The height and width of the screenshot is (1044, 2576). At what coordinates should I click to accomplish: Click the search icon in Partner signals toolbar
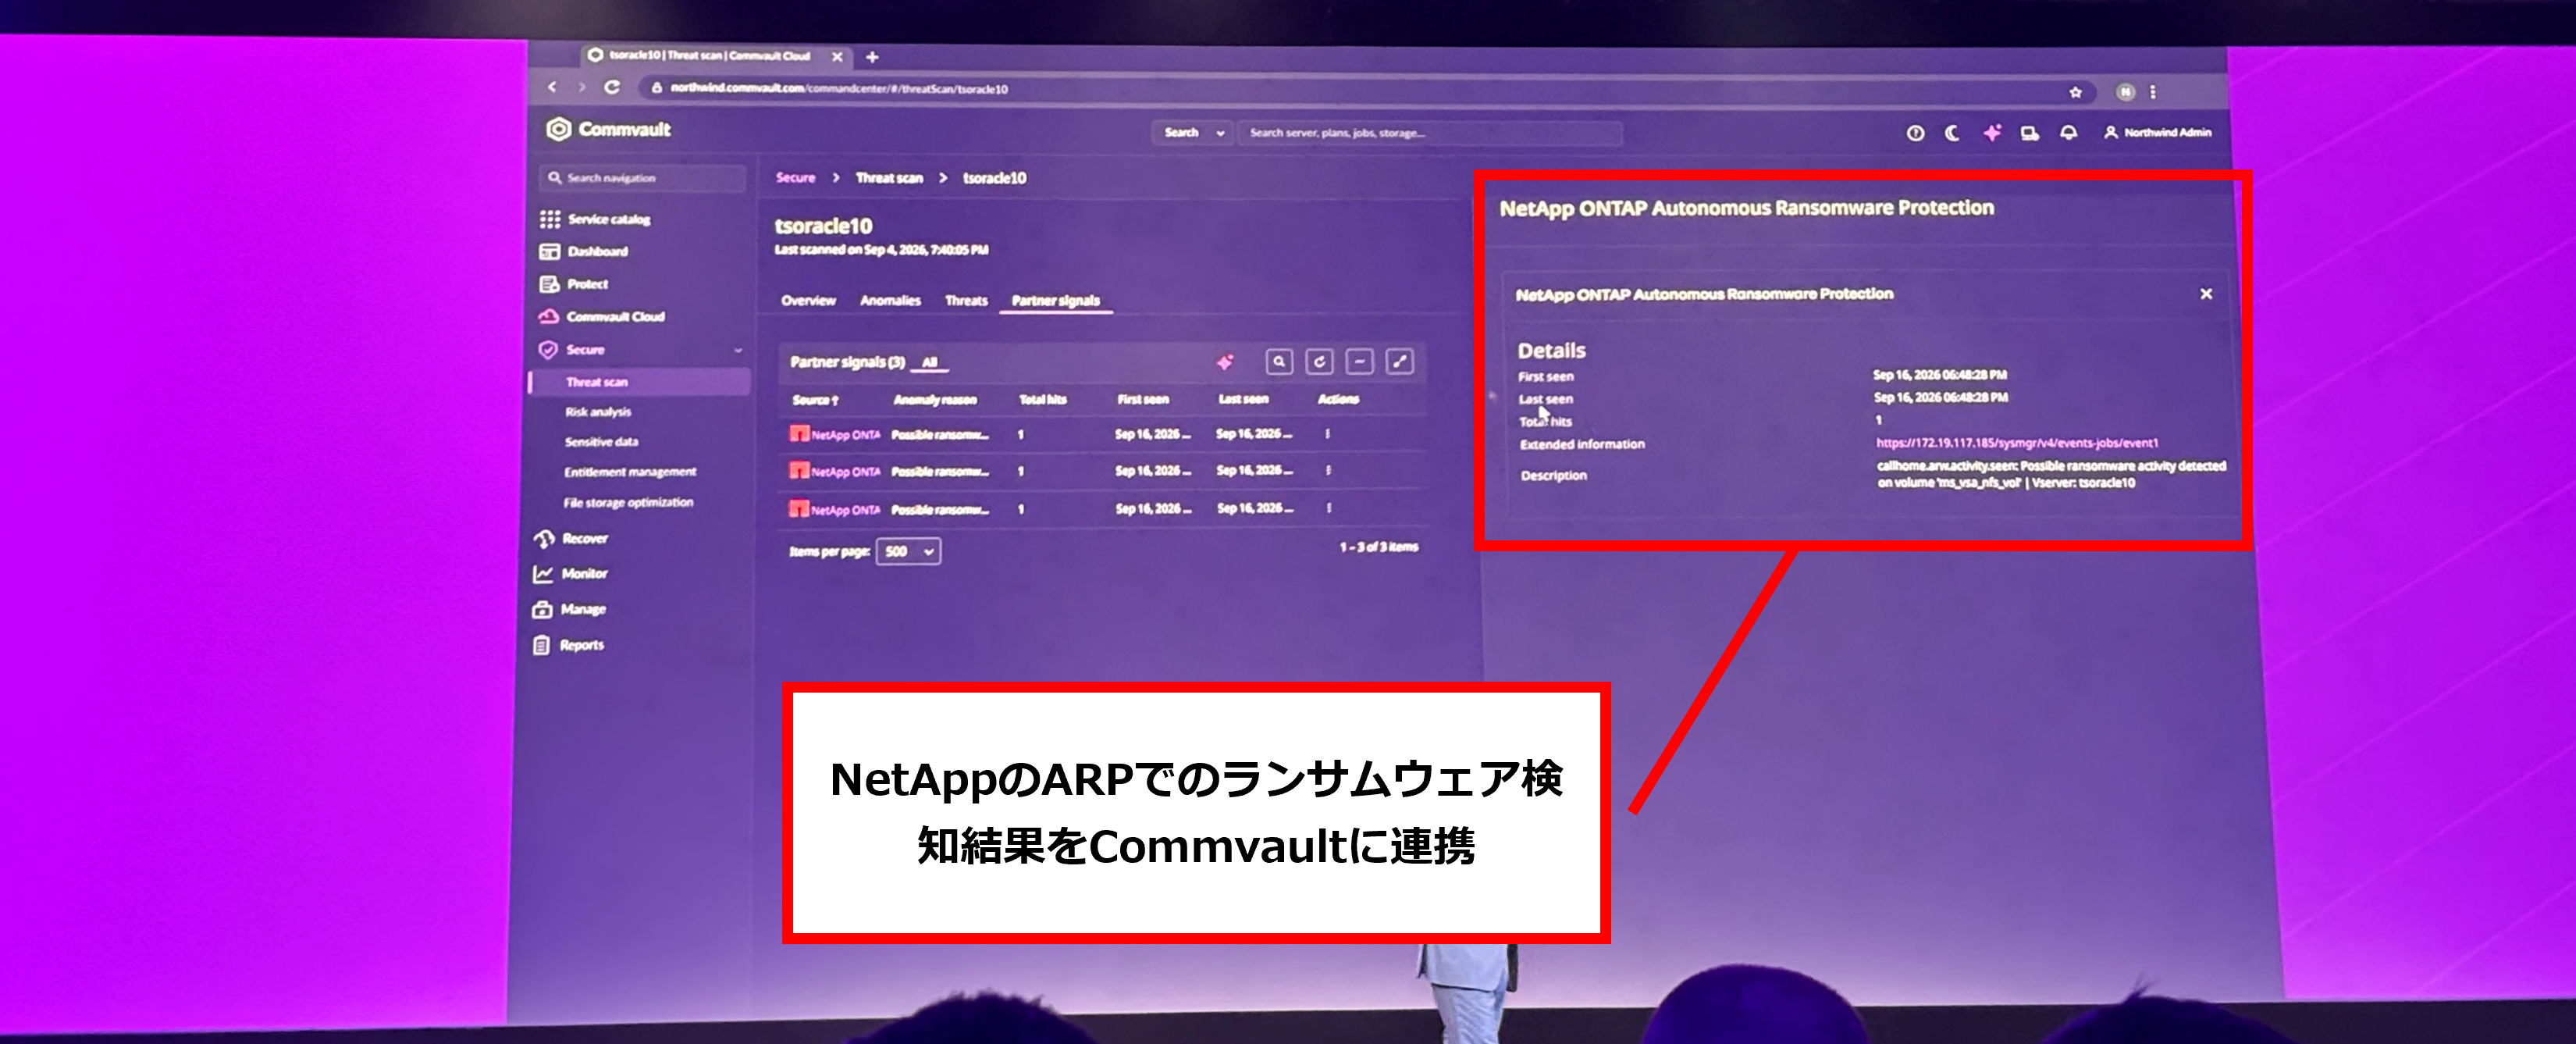[1279, 362]
